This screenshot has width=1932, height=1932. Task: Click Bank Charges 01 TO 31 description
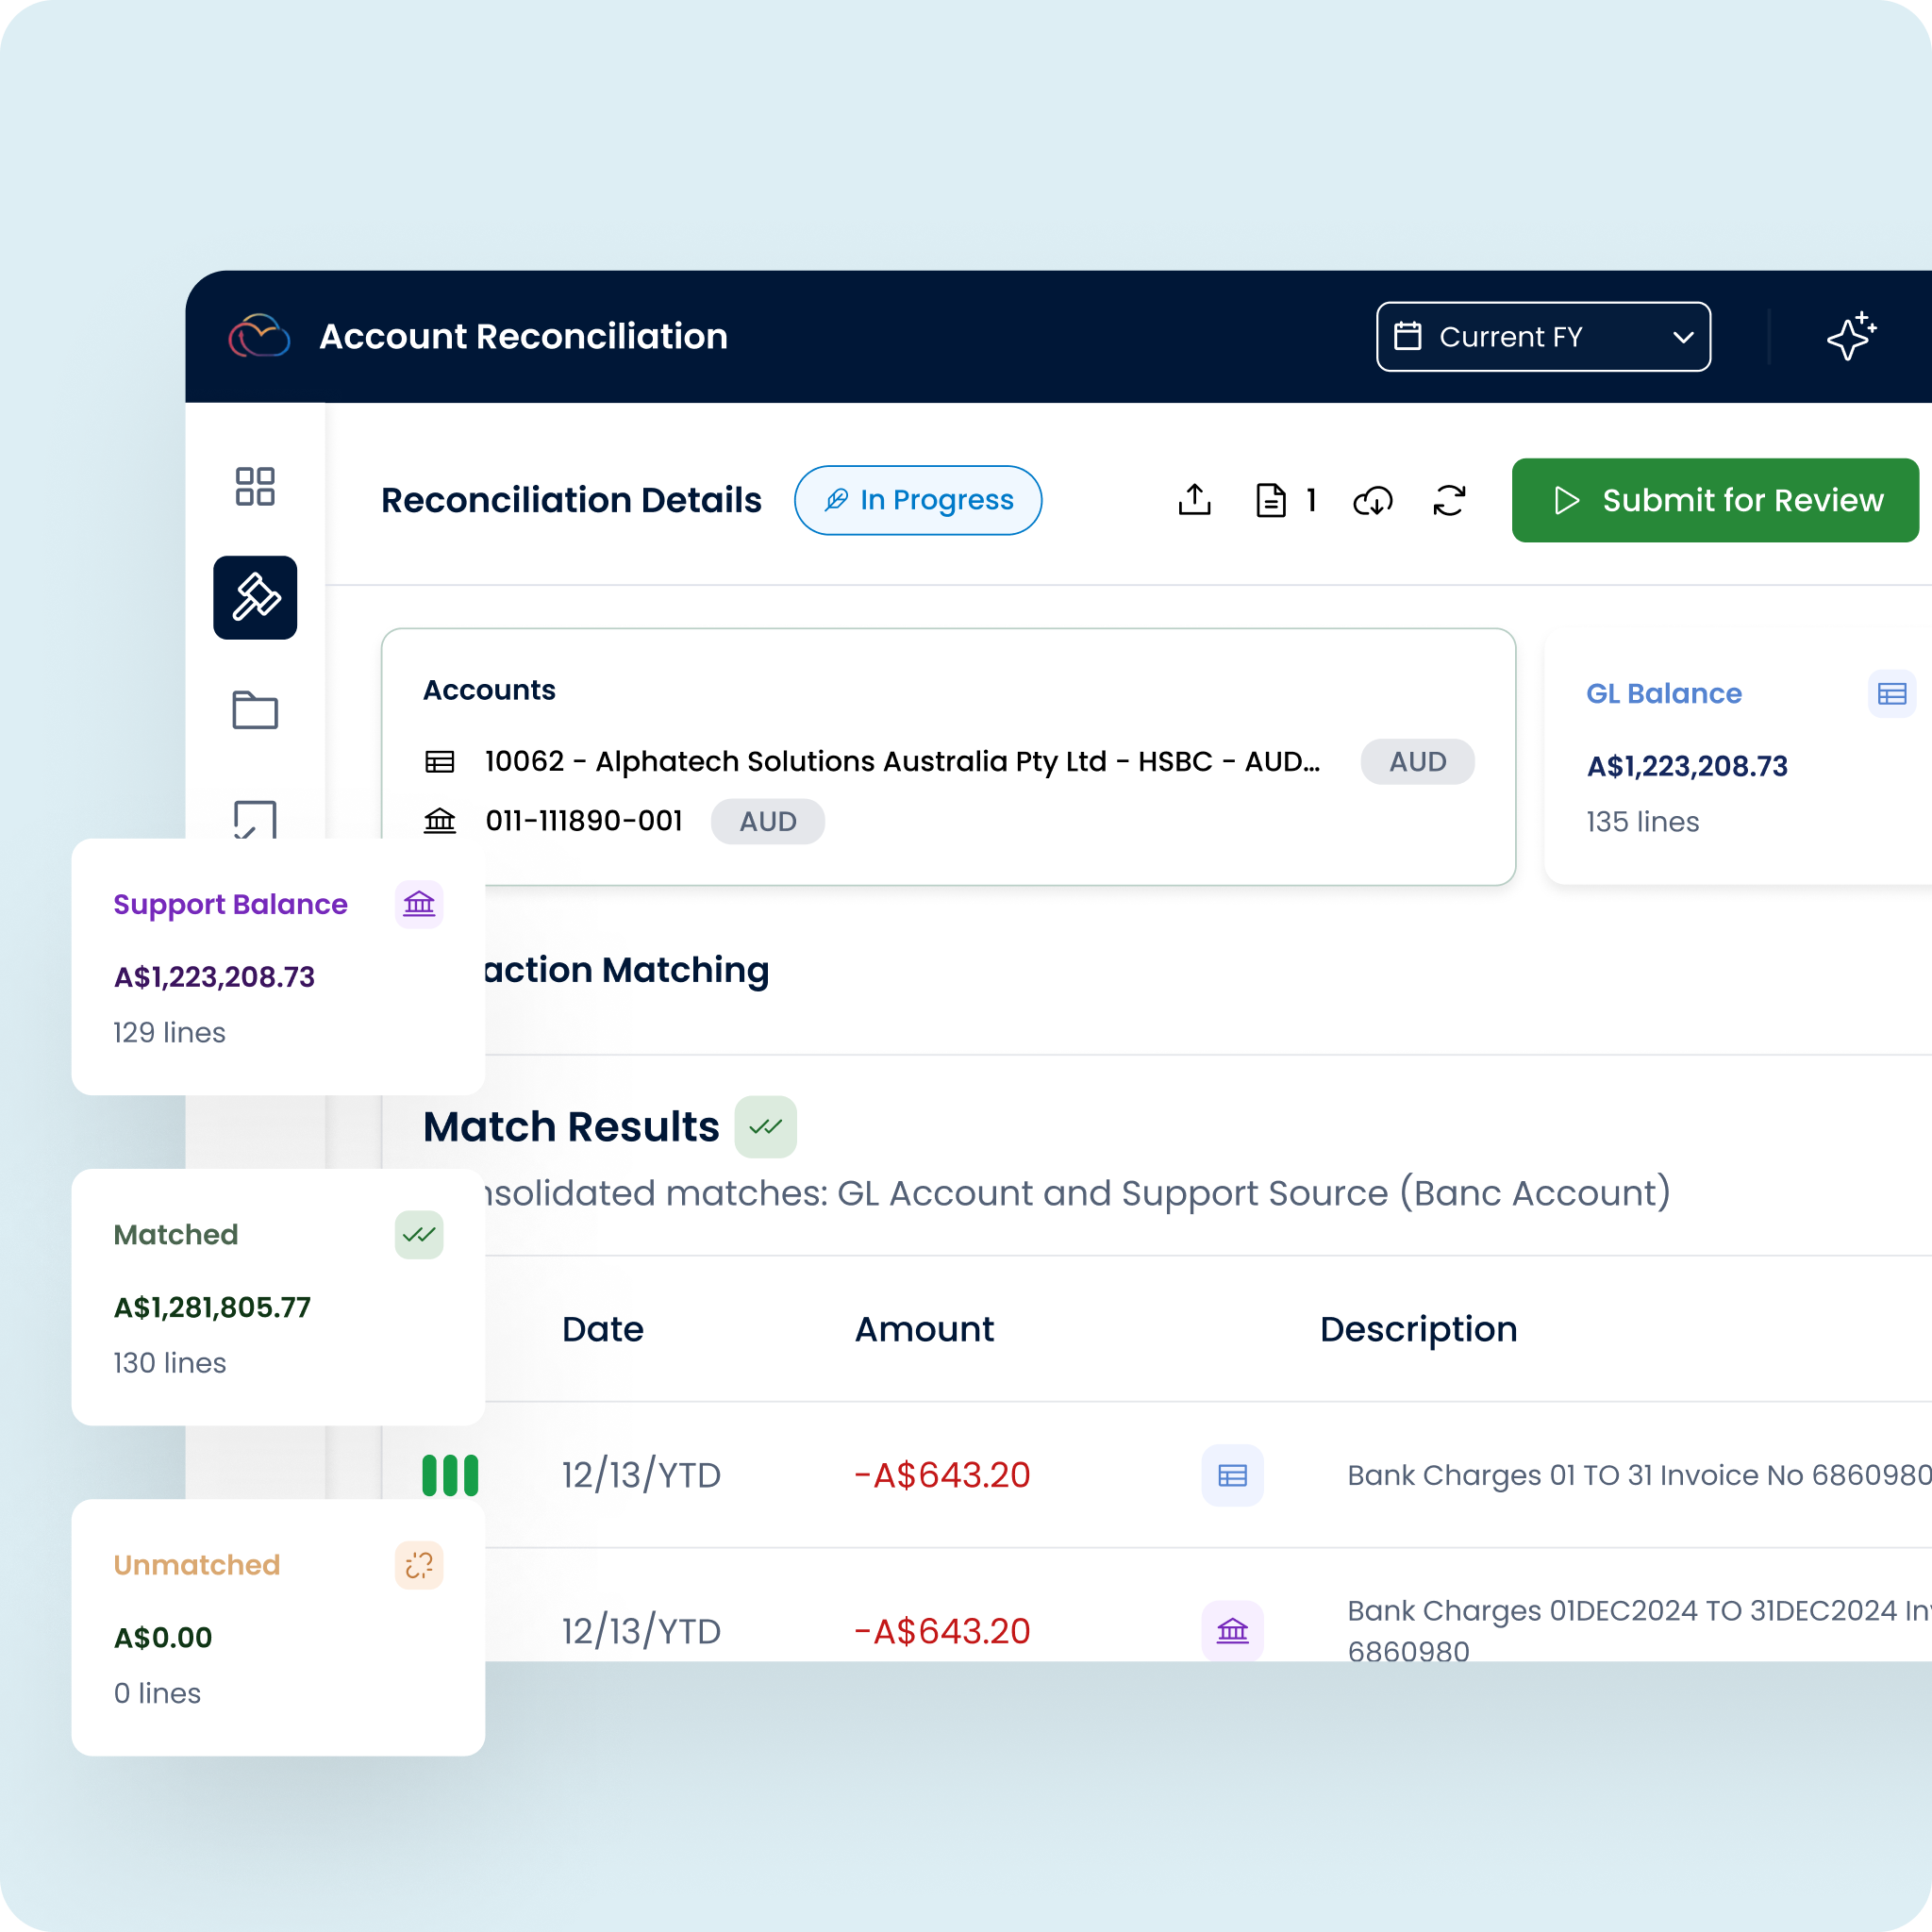click(1639, 1474)
